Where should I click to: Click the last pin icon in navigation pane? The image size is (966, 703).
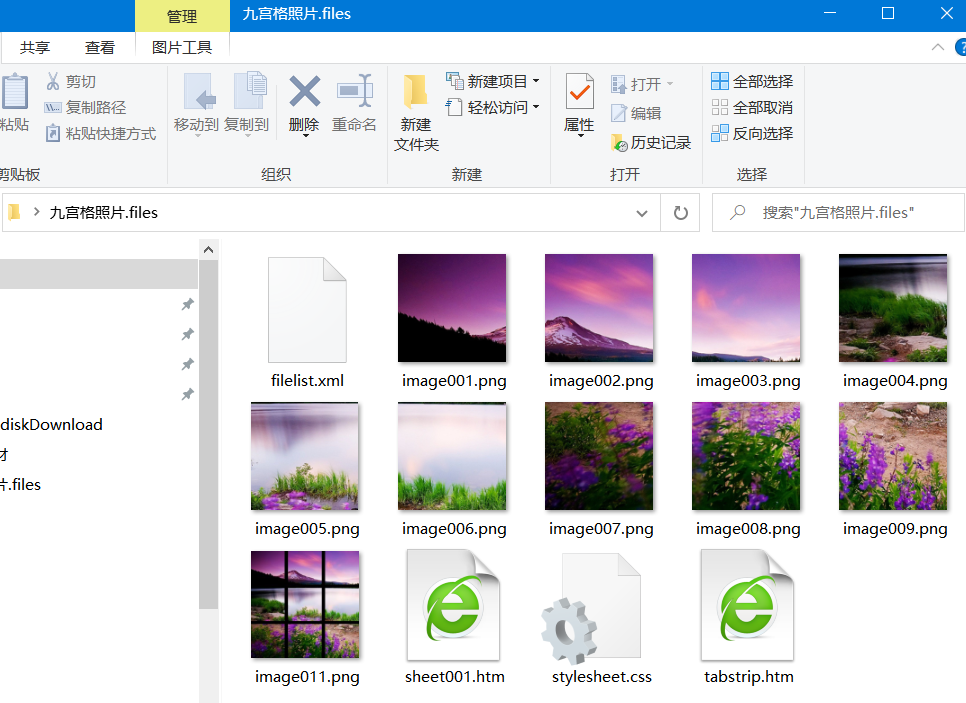tap(188, 394)
